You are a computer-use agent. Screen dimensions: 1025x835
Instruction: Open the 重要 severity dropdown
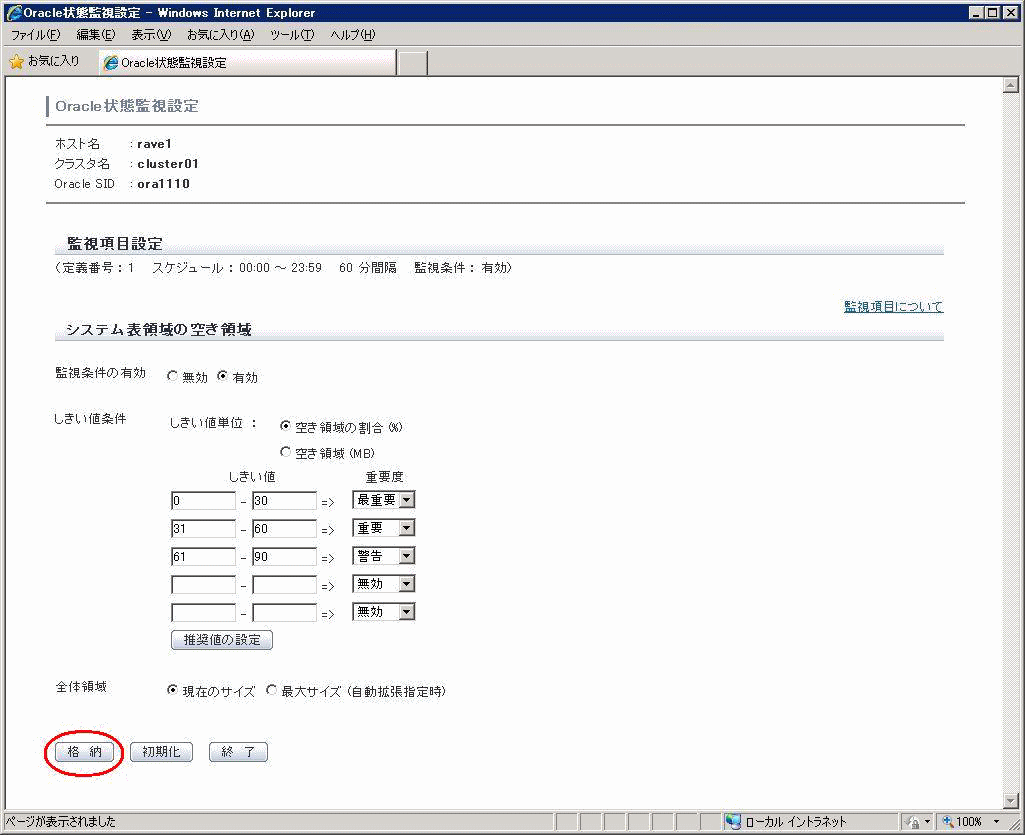coord(384,528)
